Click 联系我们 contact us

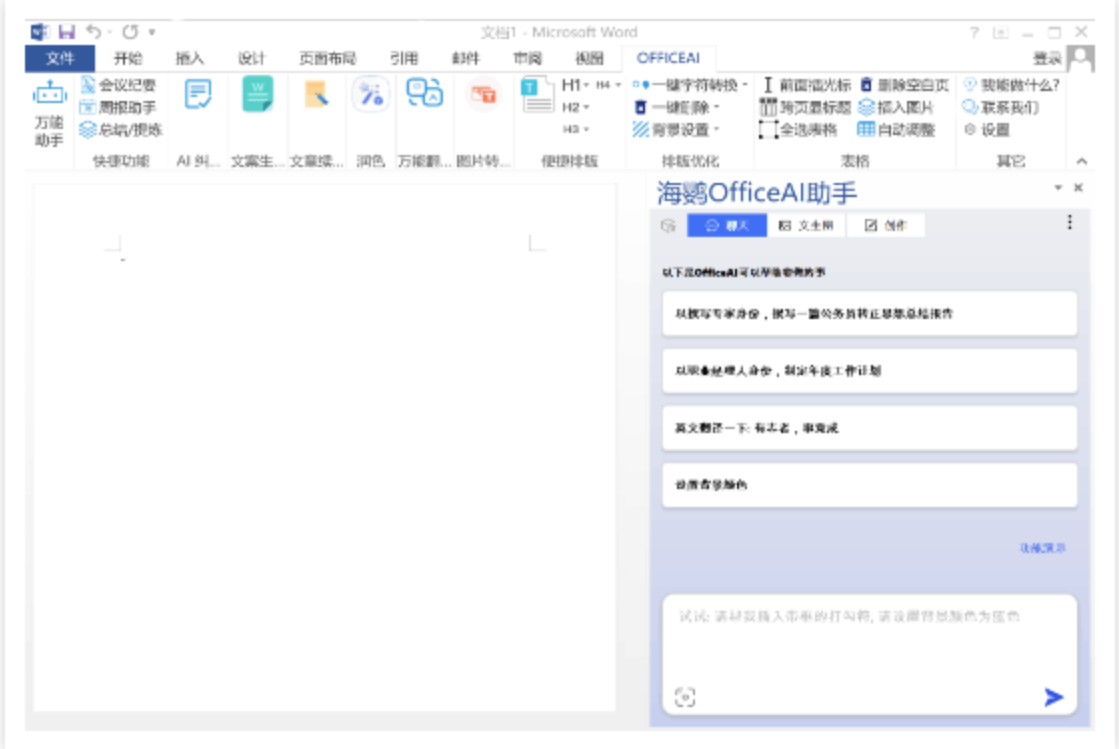coord(1001,107)
